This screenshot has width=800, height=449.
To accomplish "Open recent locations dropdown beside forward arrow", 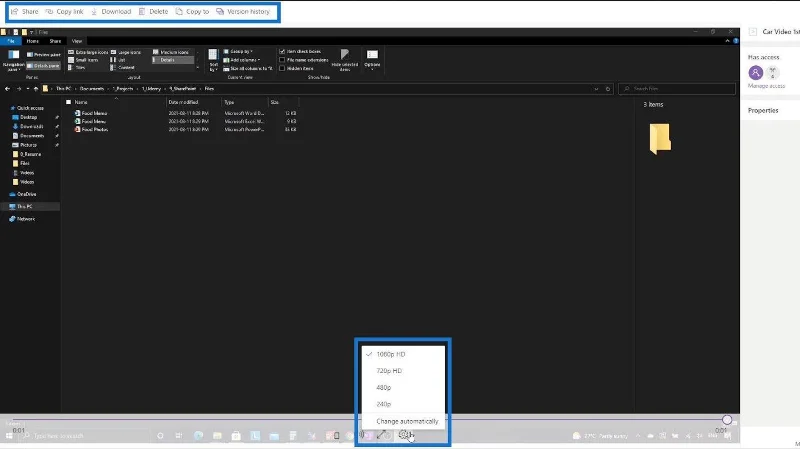I will [28, 89].
